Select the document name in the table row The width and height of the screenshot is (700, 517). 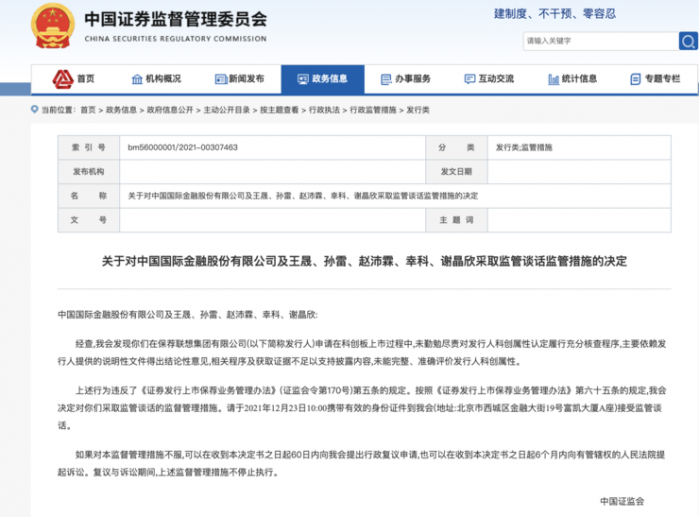point(303,196)
